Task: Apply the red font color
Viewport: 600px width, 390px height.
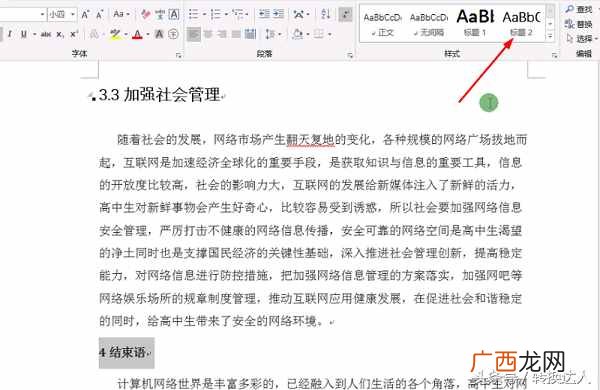Action: pos(137,35)
